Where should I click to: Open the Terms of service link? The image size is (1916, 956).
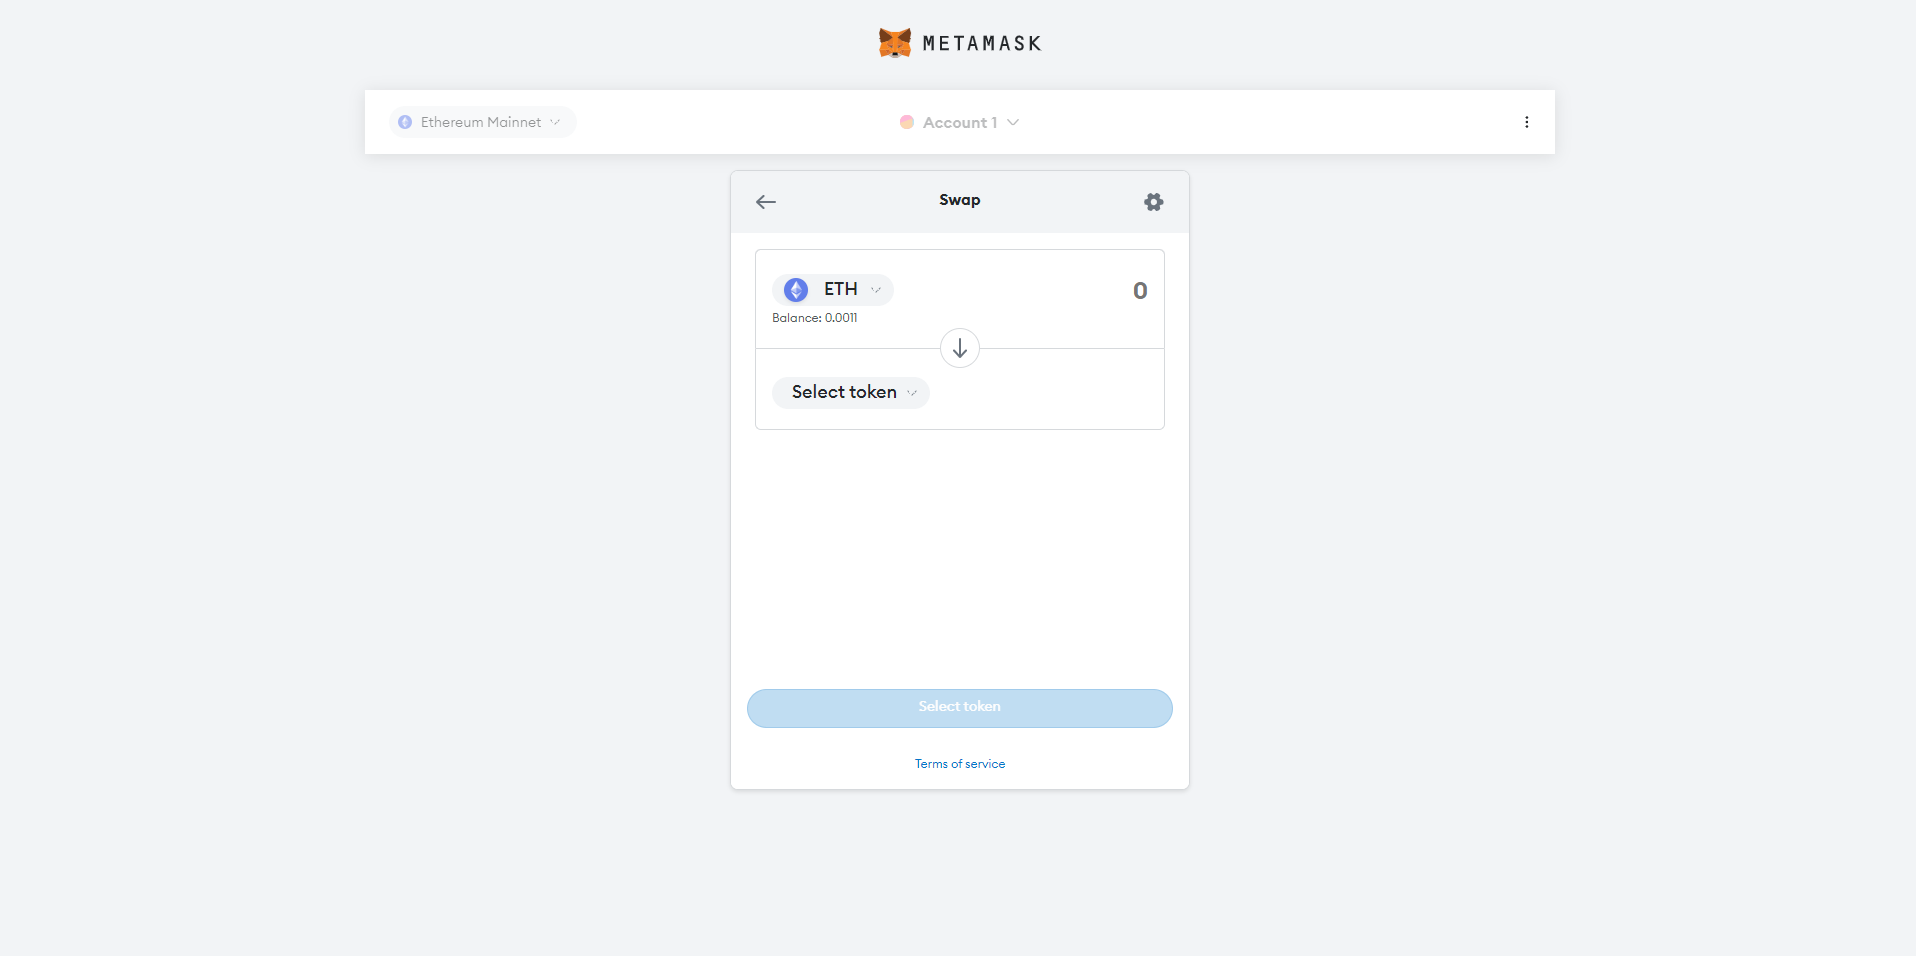click(960, 764)
